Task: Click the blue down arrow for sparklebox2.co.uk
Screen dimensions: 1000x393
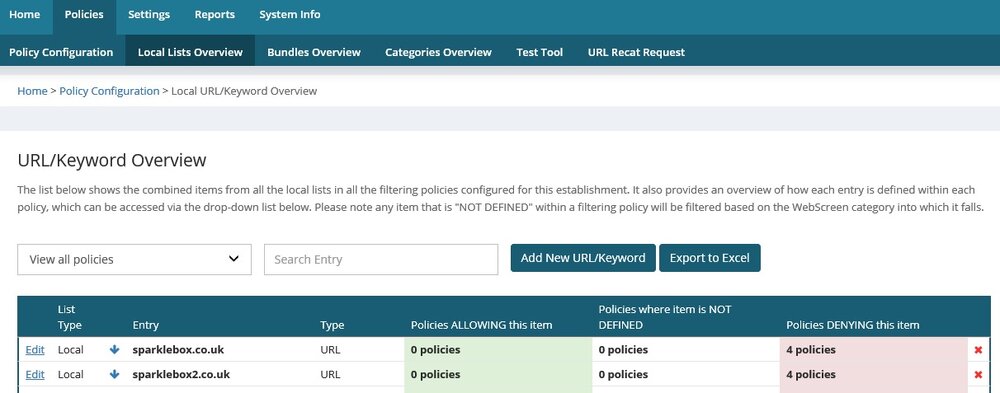Action: (115, 374)
